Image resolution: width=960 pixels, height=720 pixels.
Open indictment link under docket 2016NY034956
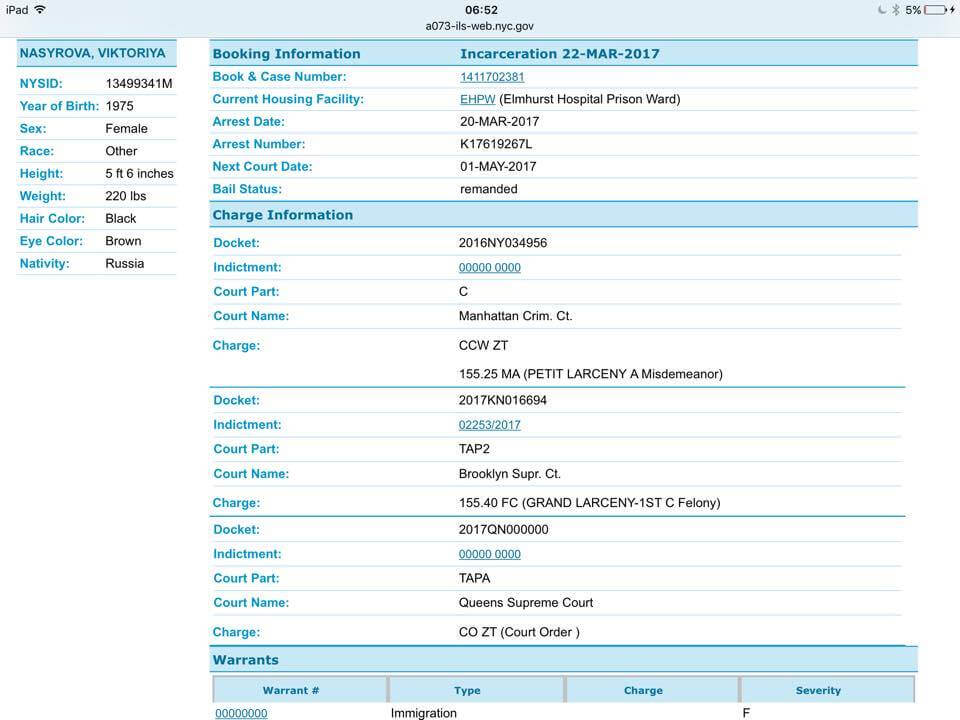pos(489,268)
